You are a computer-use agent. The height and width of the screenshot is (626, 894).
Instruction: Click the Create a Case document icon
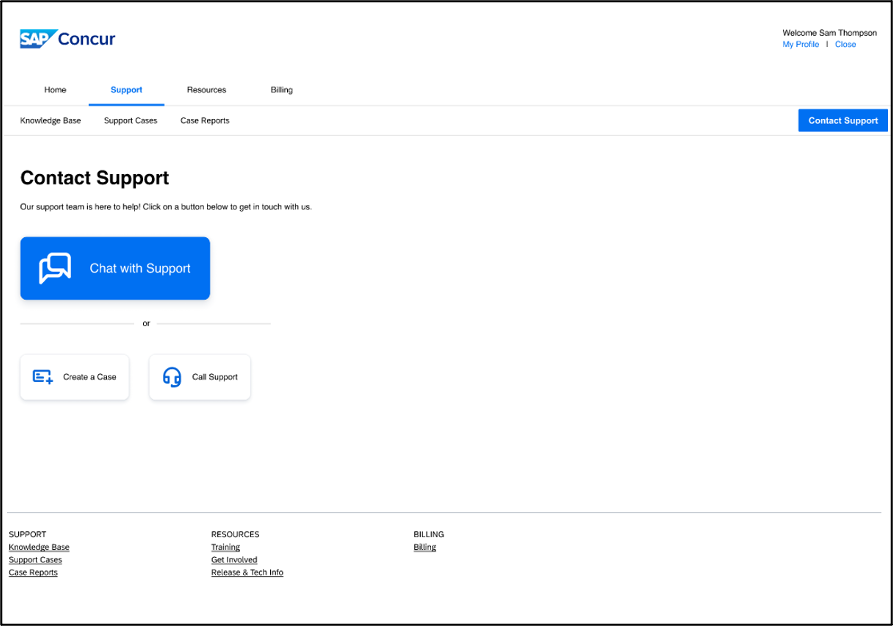pyautogui.click(x=40, y=376)
